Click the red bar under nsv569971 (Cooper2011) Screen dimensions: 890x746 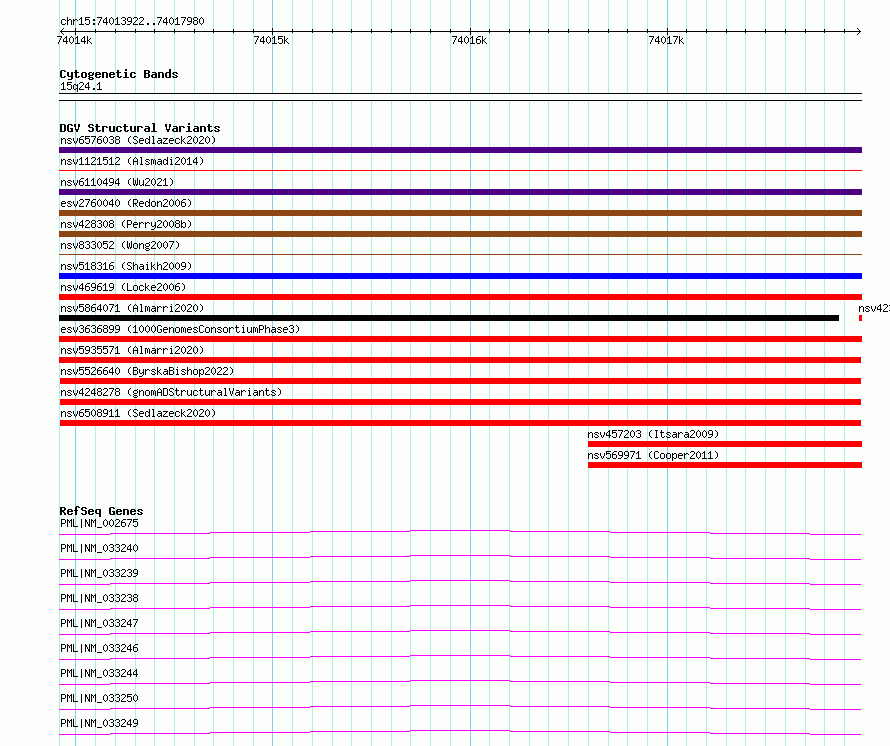click(x=725, y=465)
